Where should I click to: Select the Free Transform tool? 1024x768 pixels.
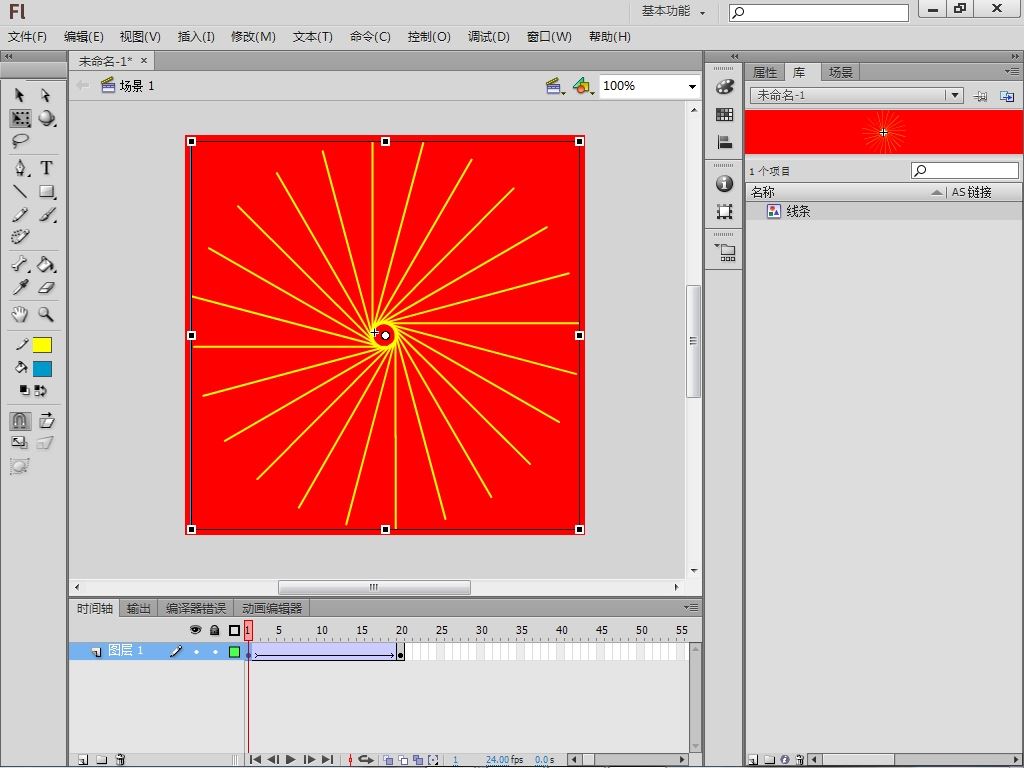click(20, 119)
